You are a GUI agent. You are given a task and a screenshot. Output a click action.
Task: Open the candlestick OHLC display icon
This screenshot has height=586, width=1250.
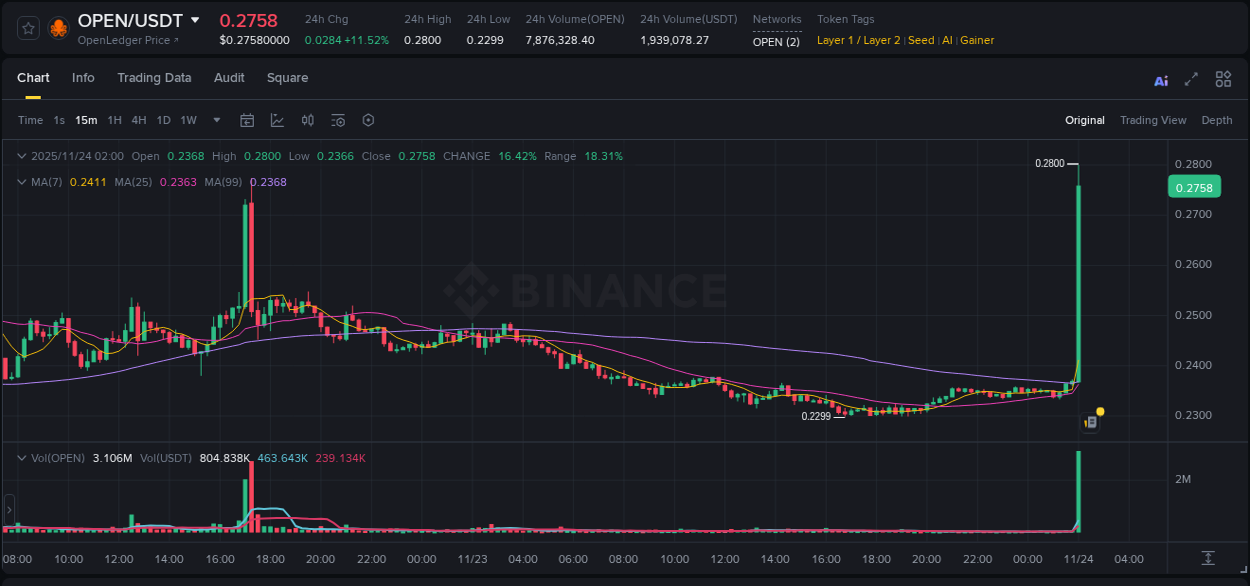click(x=308, y=120)
